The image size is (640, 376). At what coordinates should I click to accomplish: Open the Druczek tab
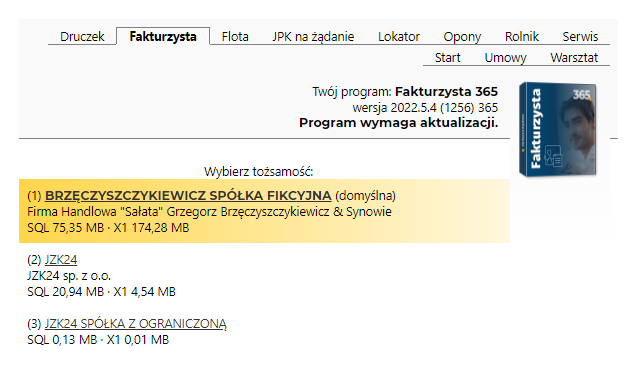pos(82,37)
